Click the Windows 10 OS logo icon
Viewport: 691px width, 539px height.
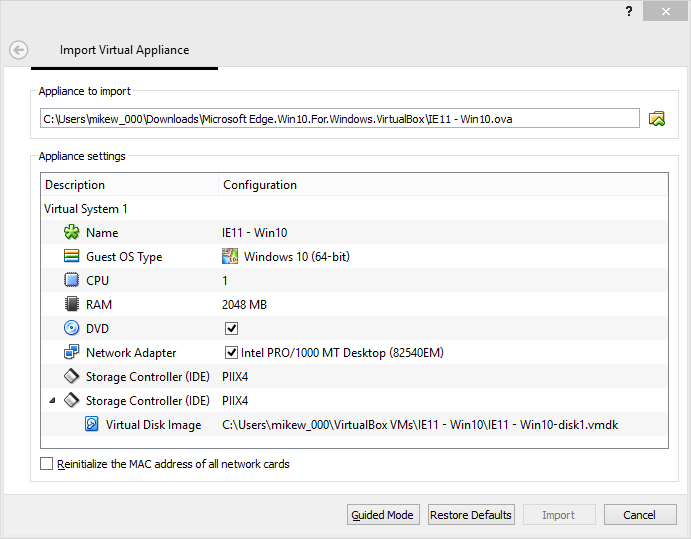pyautogui.click(x=230, y=256)
